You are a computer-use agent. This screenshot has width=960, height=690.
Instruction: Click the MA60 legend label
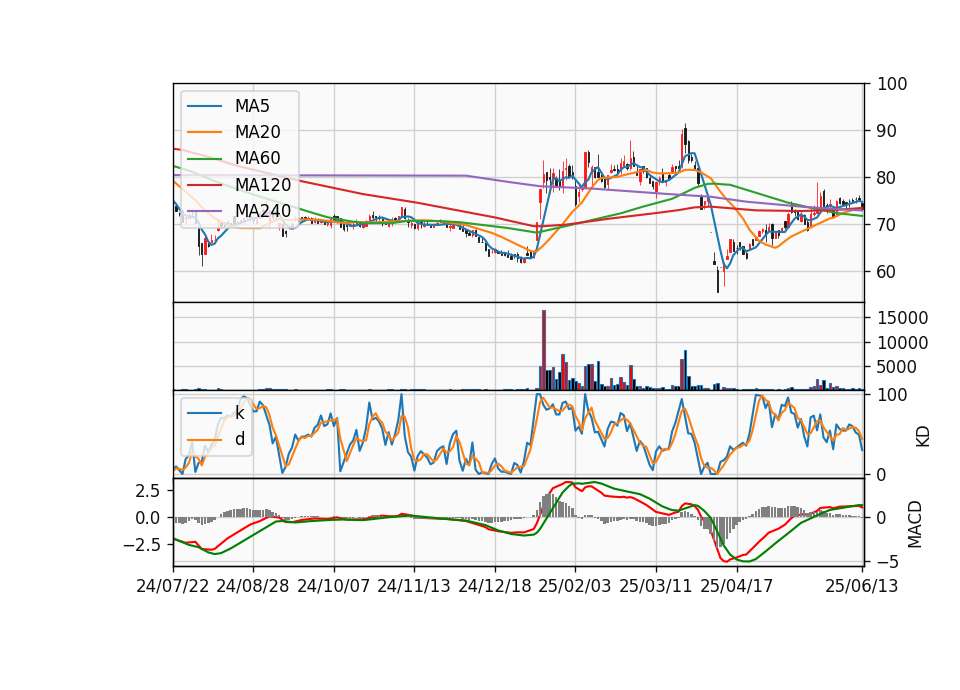[257, 159]
